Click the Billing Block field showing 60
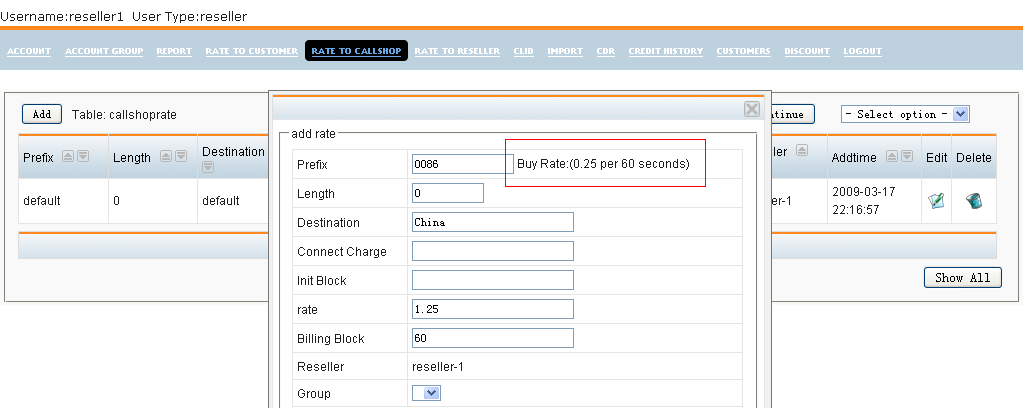The image size is (1023, 408). click(x=493, y=338)
